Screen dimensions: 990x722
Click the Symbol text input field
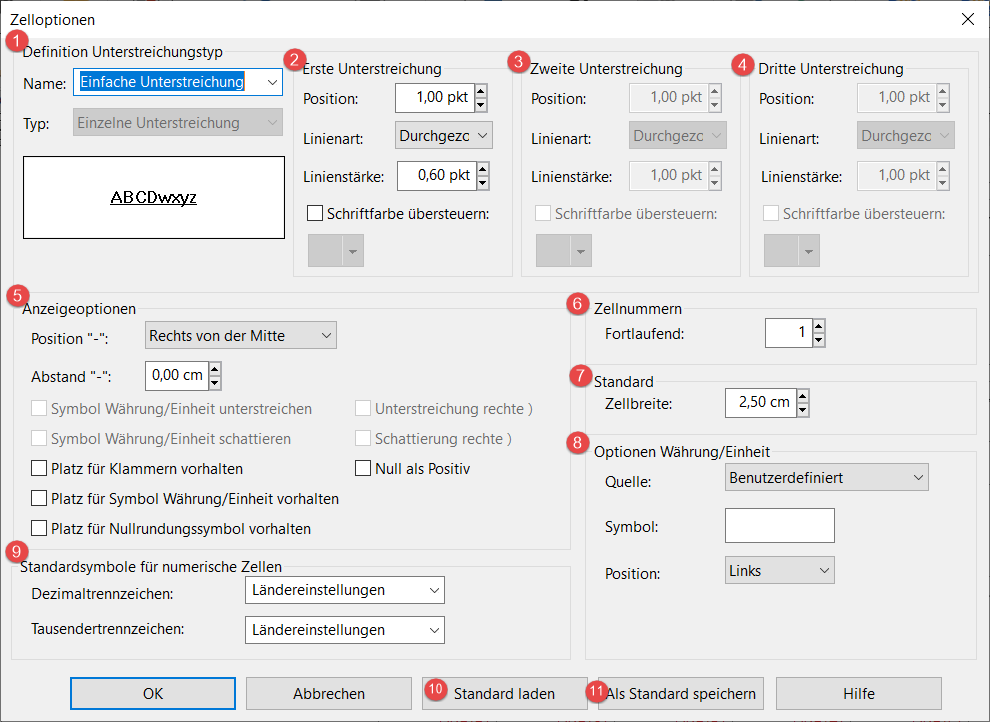779,525
